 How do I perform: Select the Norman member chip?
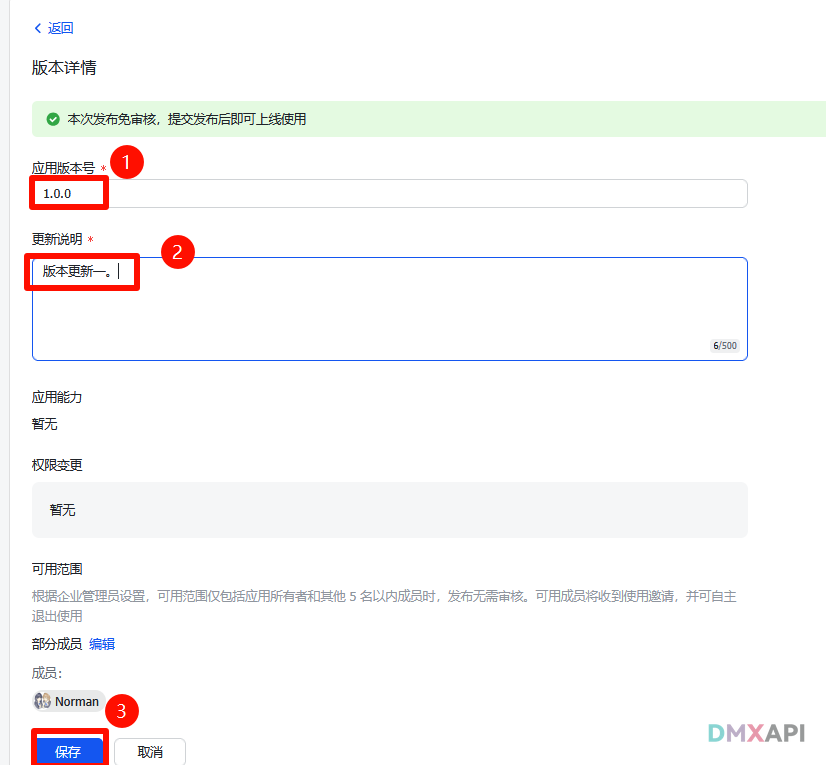[67, 701]
